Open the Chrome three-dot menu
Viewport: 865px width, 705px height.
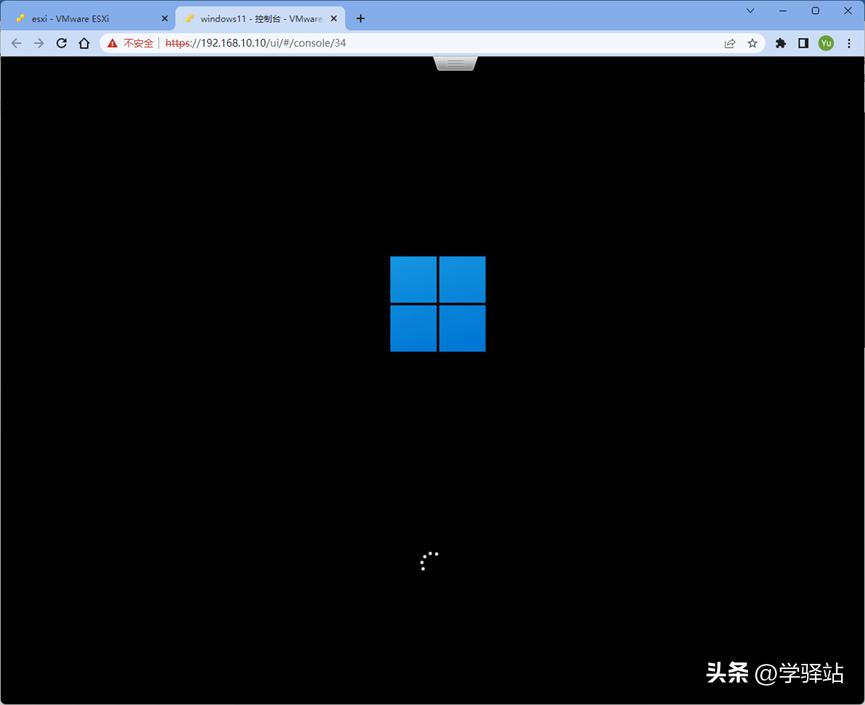pyautogui.click(x=849, y=43)
